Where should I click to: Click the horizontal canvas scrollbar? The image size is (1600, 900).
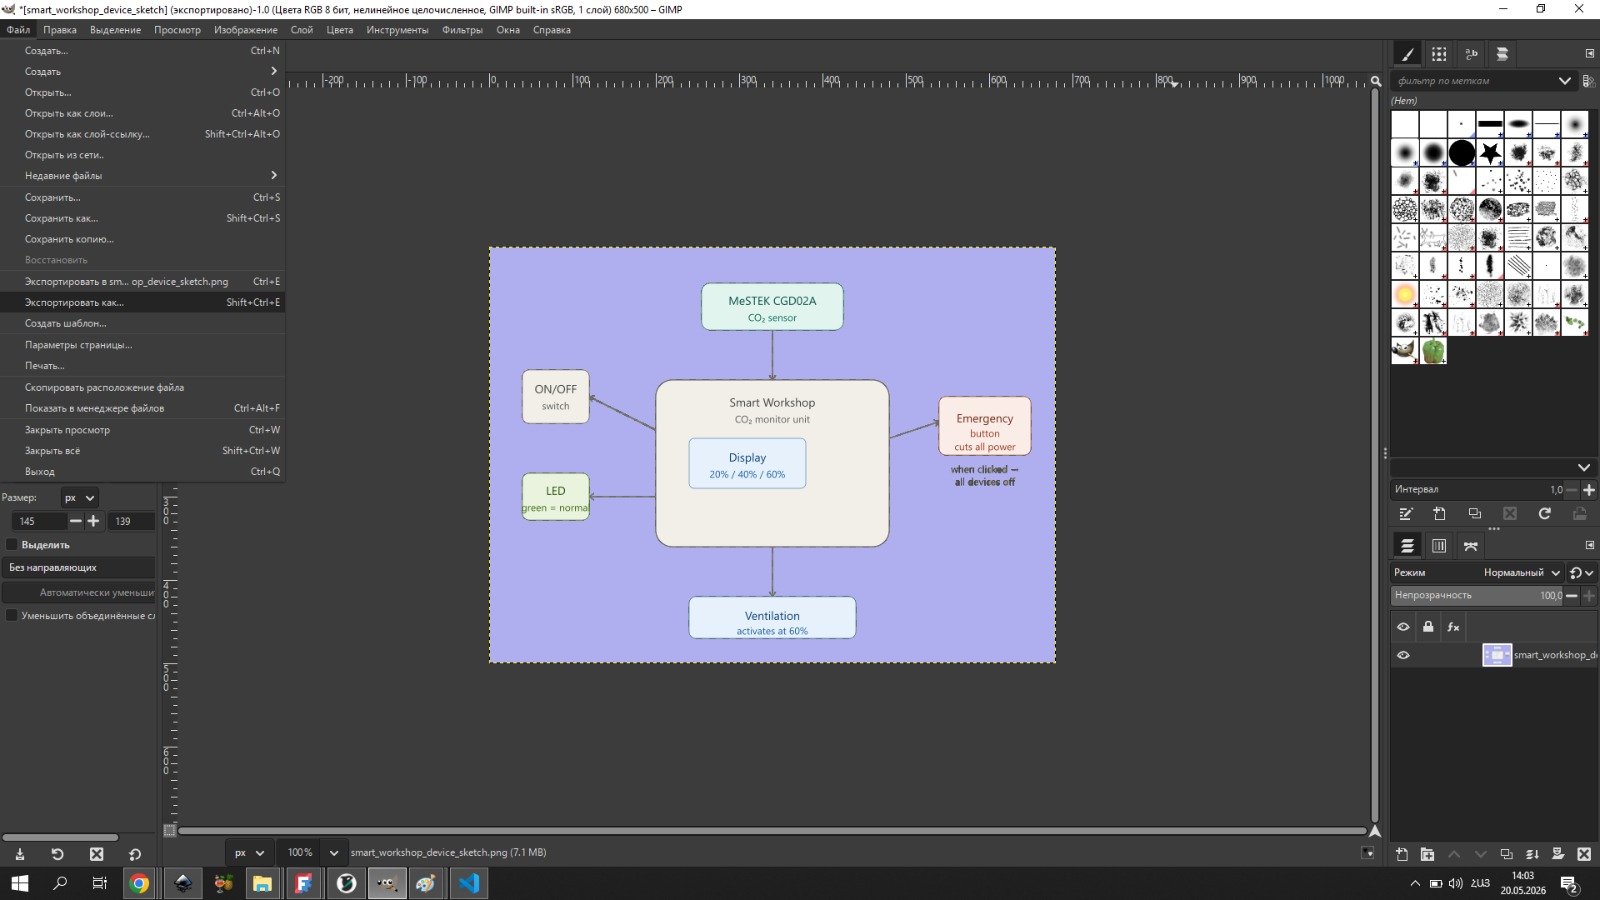pos(771,831)
